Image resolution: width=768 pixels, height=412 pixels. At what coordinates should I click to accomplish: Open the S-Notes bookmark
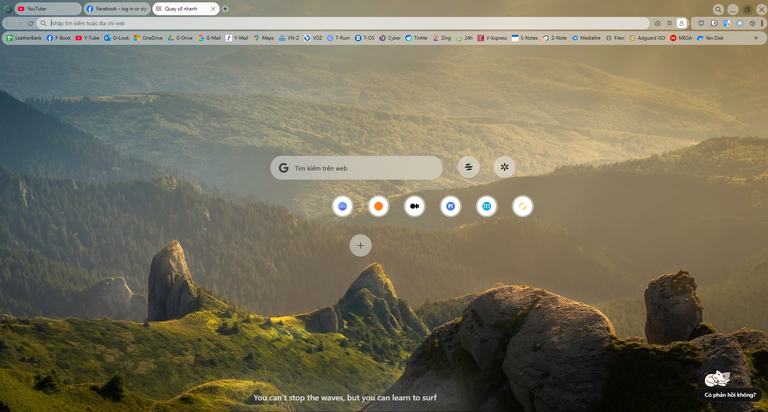tap(525, 38)
